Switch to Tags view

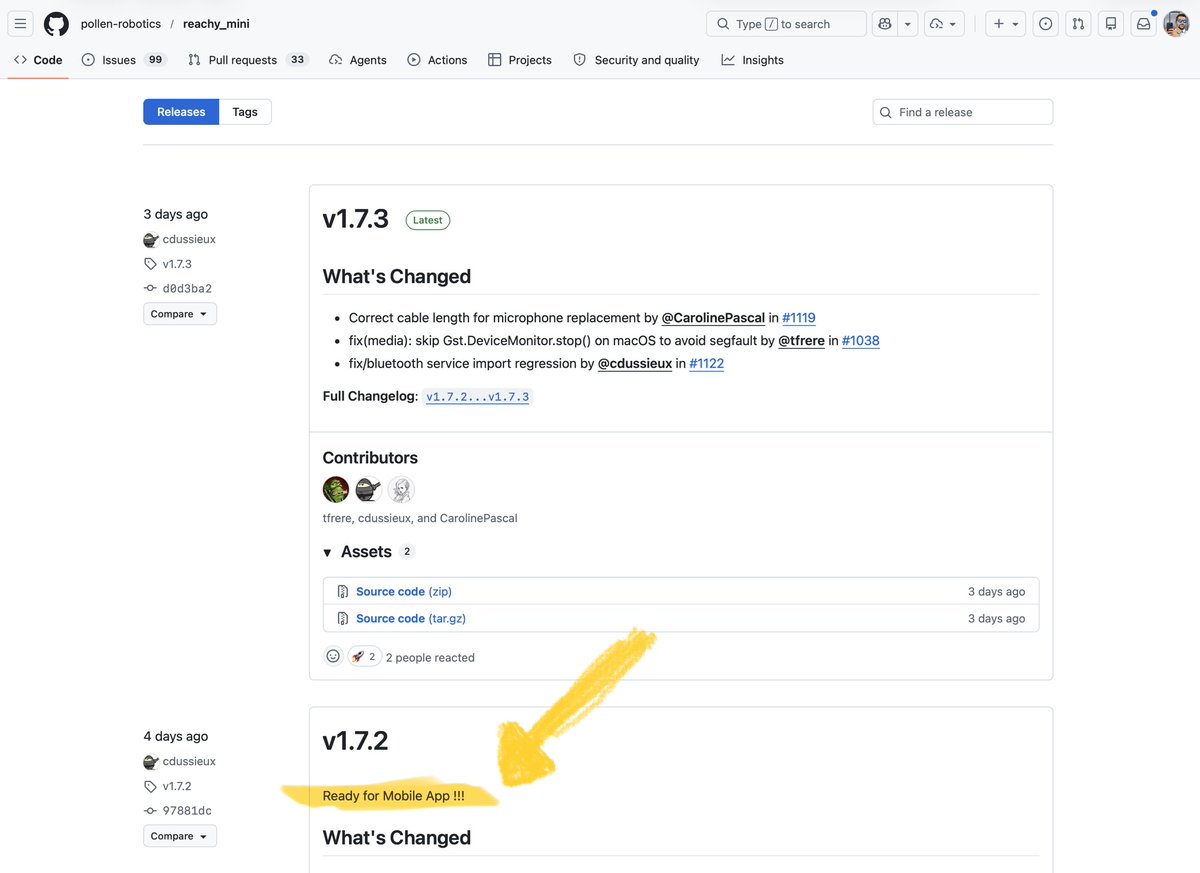245,112
